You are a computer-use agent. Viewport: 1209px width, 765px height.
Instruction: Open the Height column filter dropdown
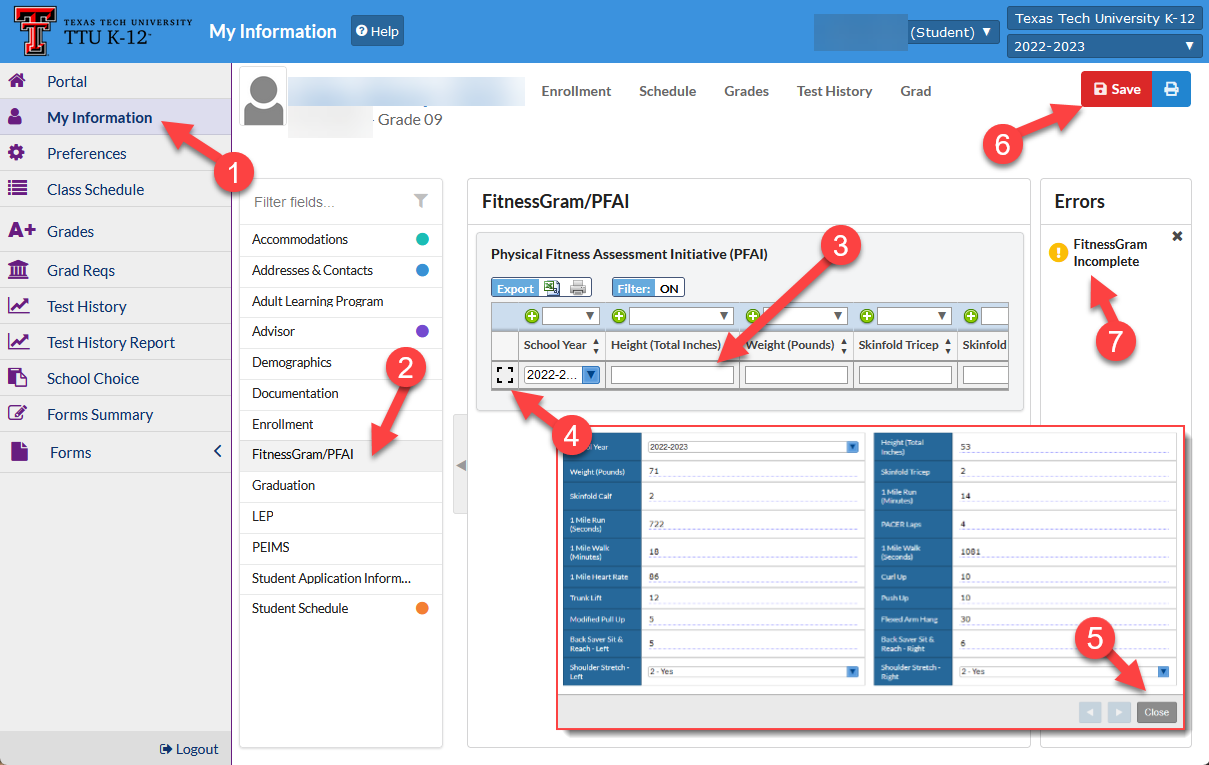(x=682, y=316)
